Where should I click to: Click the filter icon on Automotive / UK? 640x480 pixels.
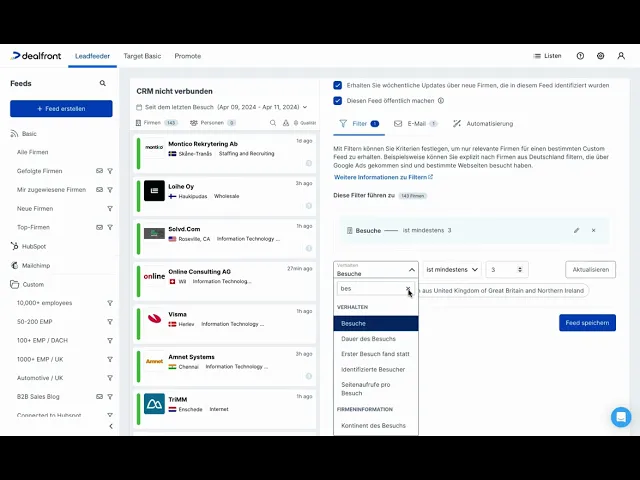[110, 378]
